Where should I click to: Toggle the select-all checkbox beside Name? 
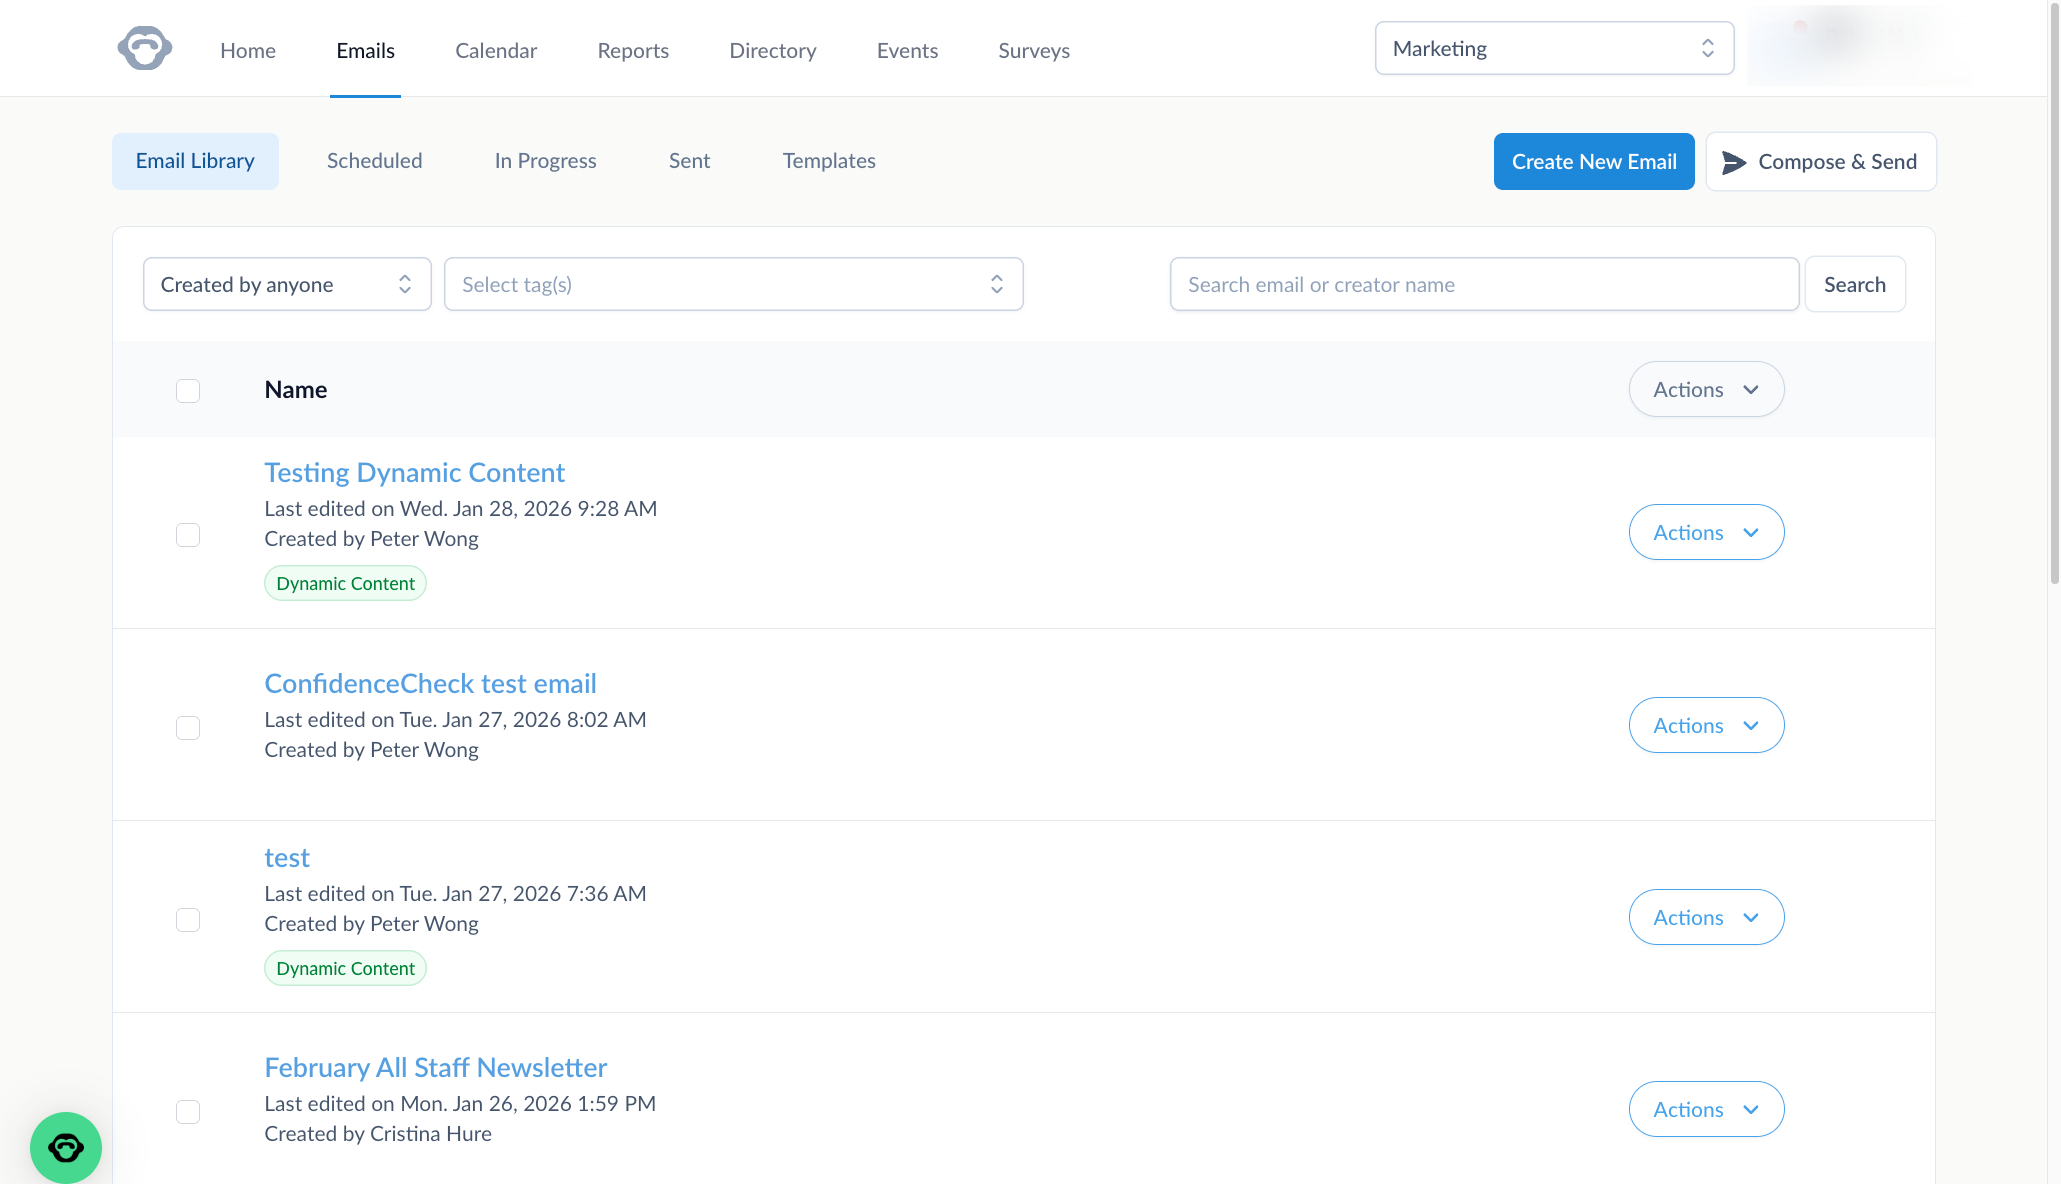coord(188,391)
